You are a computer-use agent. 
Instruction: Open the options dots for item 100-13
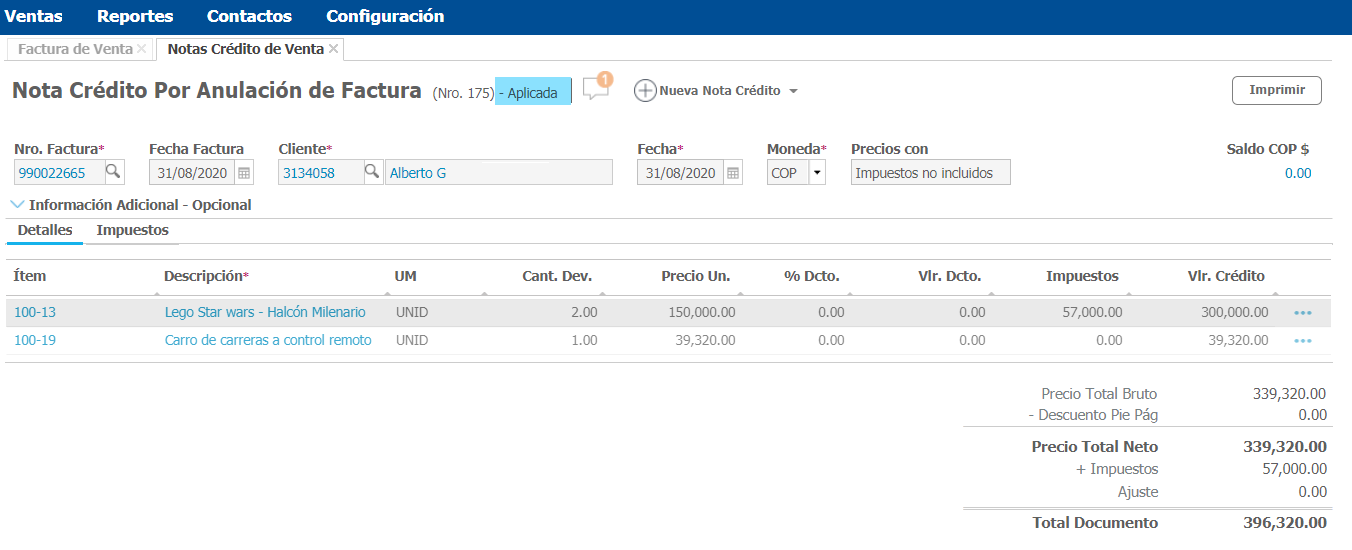tap(1302, 313)
